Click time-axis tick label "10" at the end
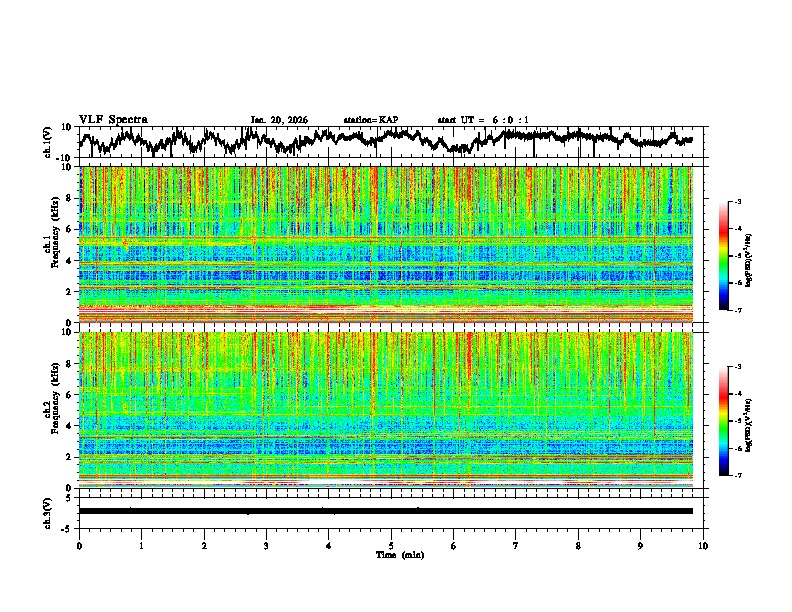Viewport: 792px width, 612px height. [703, 546]
